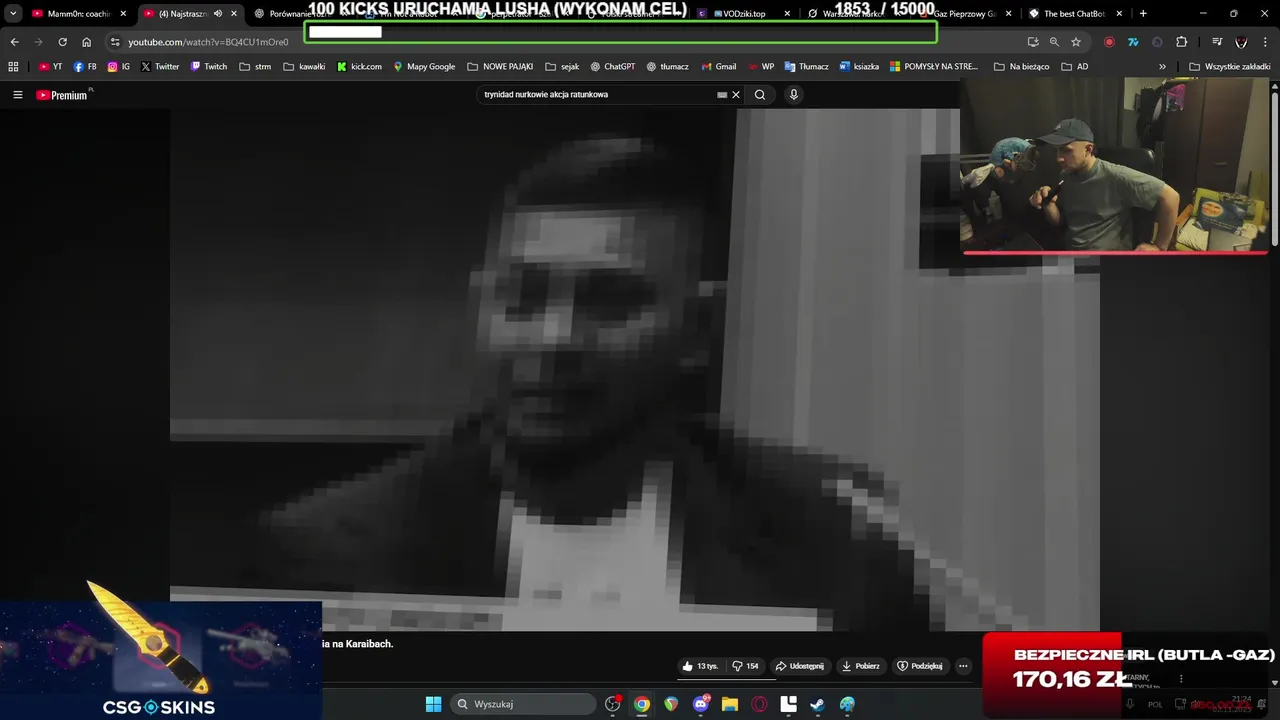Open the kick.com bookmark
Viewport: 1280px width, 720px height.
pos(359,67)
